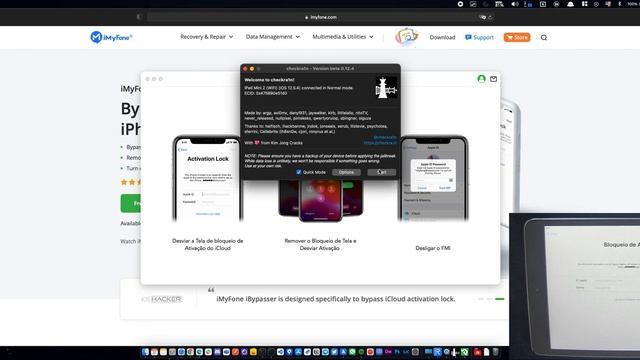Click the Start button in checkra1n
The image size is (640, 360).
click(382, 172)
